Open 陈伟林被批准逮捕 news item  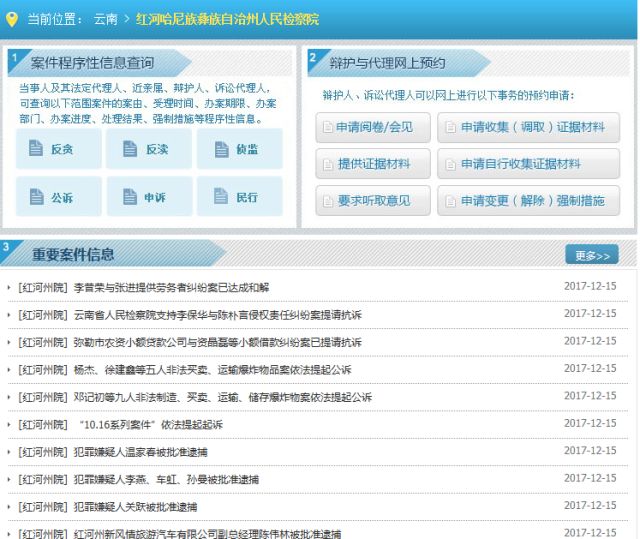pos(207,534)
